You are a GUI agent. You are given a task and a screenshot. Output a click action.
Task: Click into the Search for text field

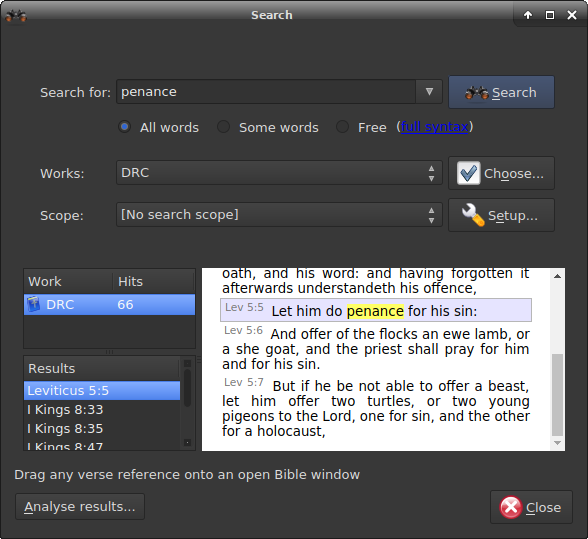point(266,92)
